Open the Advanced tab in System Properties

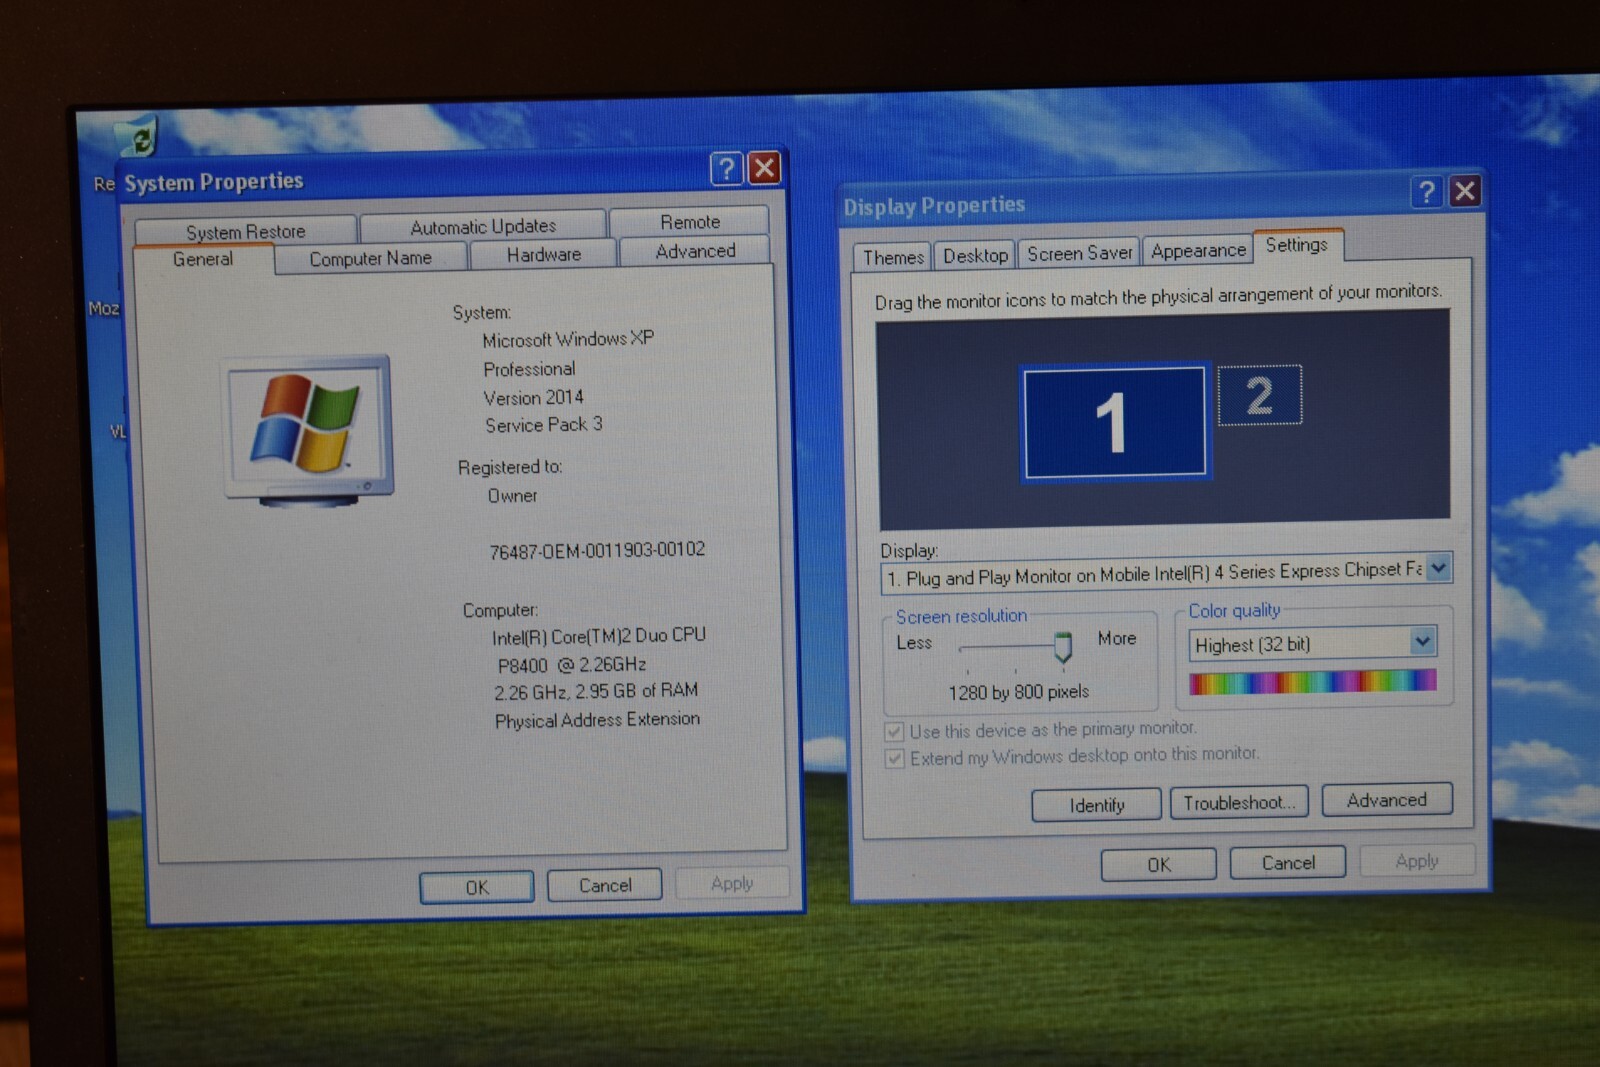point(695,251)
